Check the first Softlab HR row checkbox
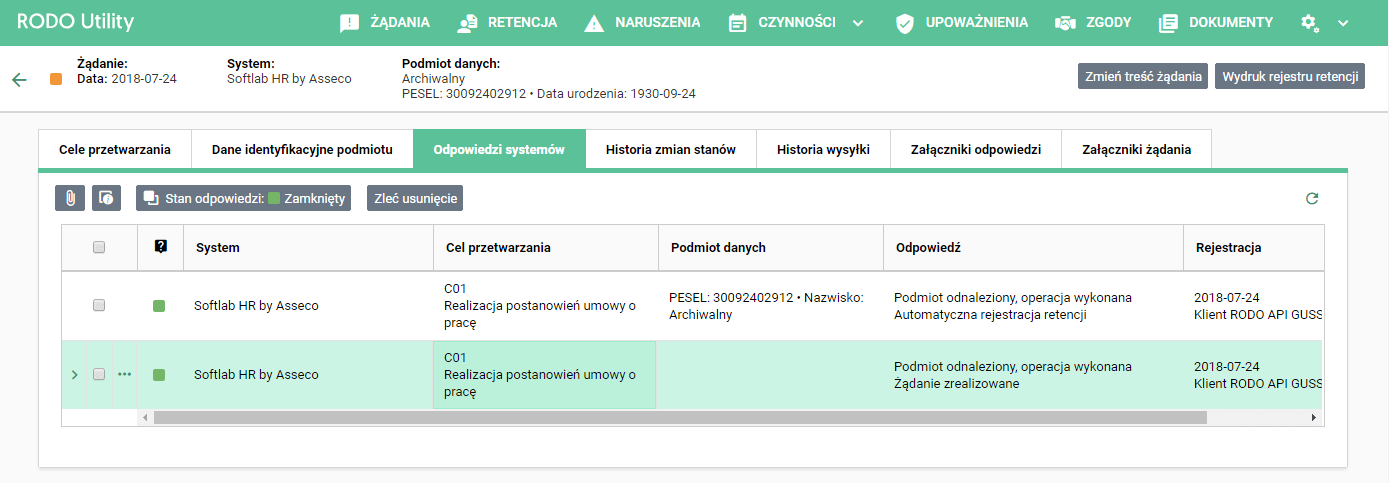Image resolution: width=1389 pixels, height=483 pixels. (99, 305)
